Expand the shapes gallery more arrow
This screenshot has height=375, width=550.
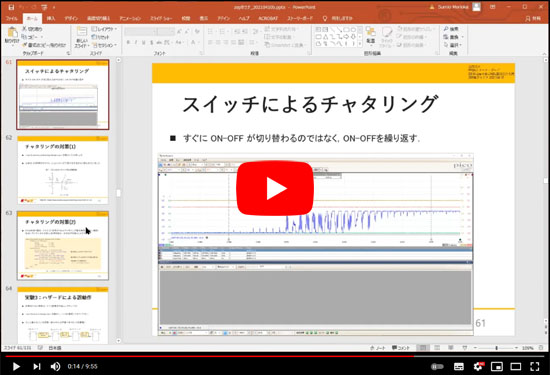[x=360, y=44]
